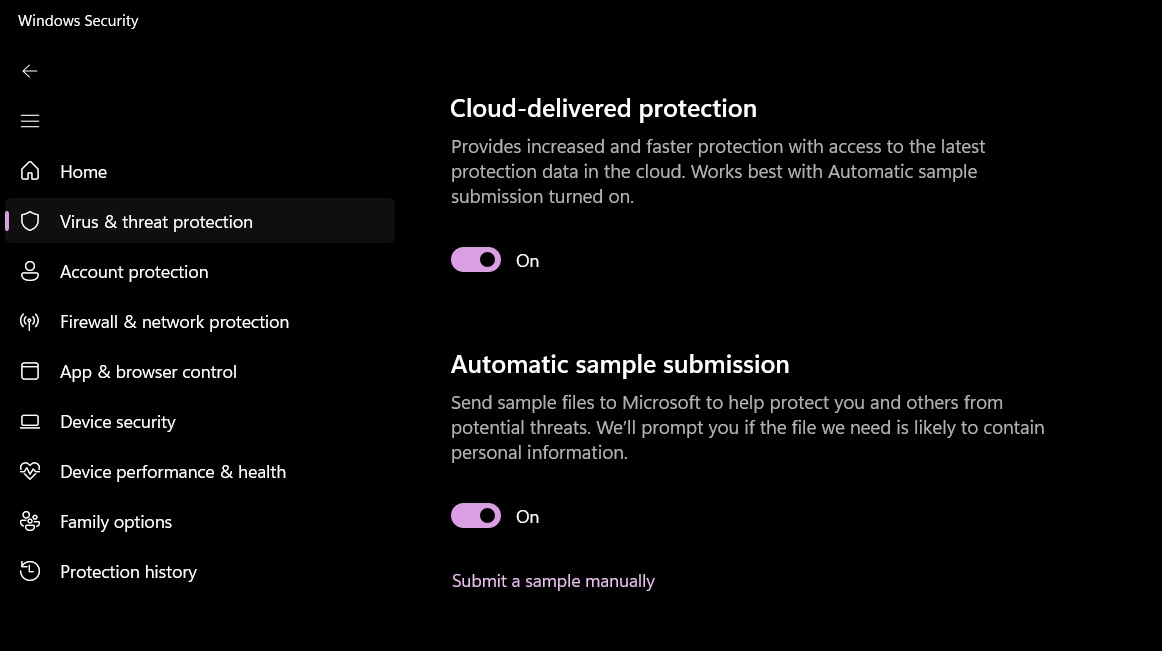1162x651 pixels.
Task: Select the Virus & threat protection shield icon
Action: click(x=30, y=221)
